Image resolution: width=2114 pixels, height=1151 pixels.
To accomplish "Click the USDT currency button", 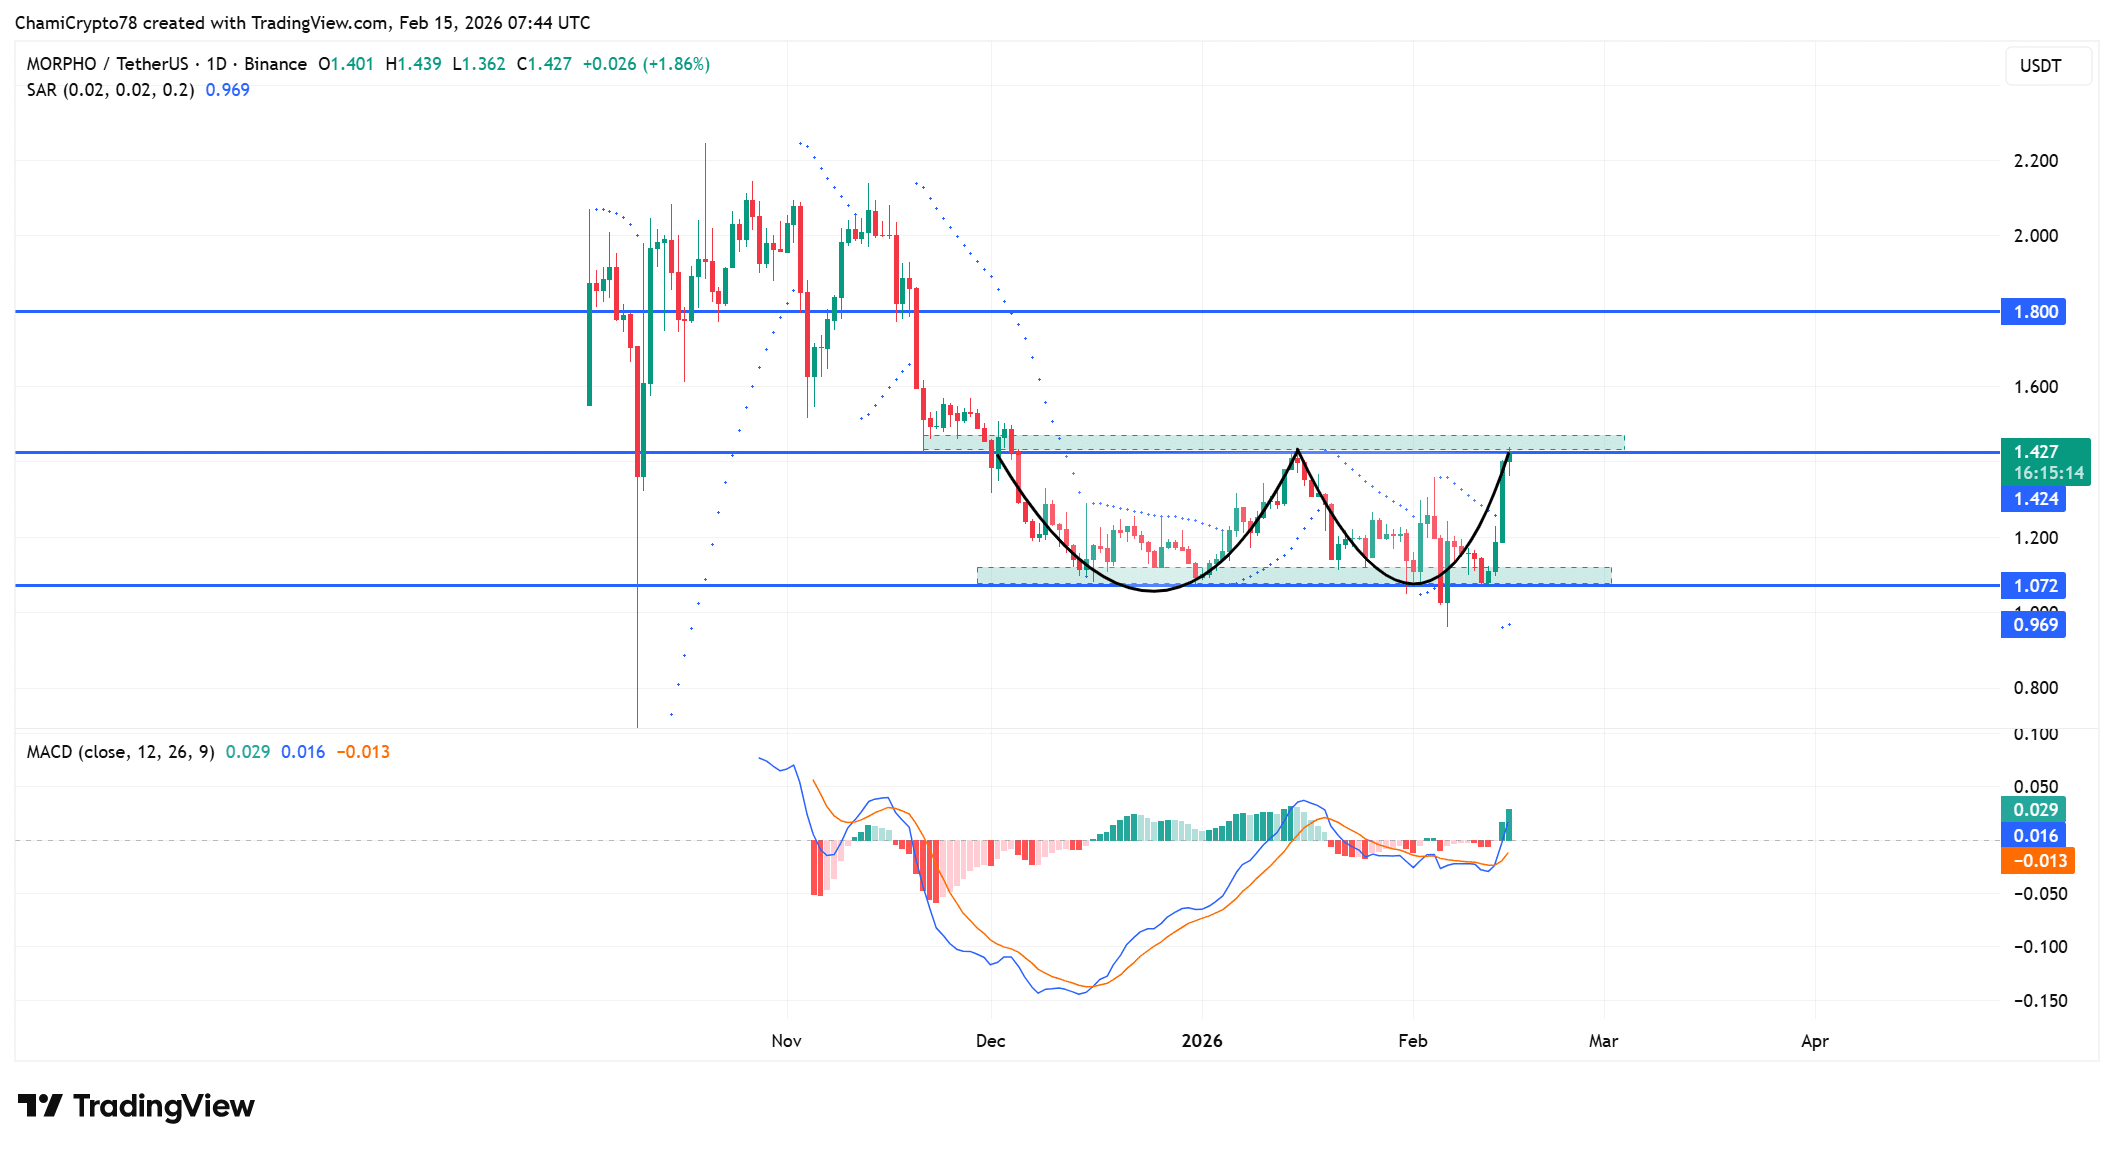I will point(2047,66).
